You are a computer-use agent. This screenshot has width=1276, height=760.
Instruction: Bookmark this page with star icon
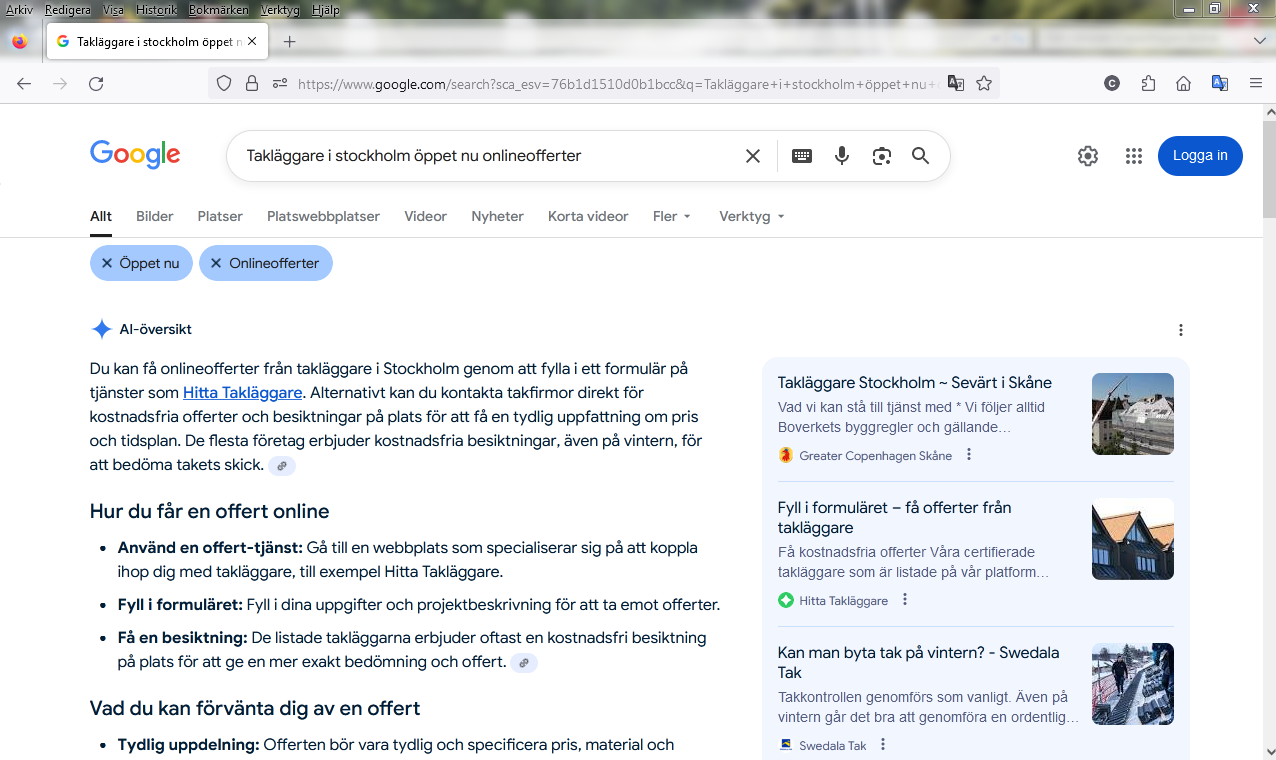[984, 84]
